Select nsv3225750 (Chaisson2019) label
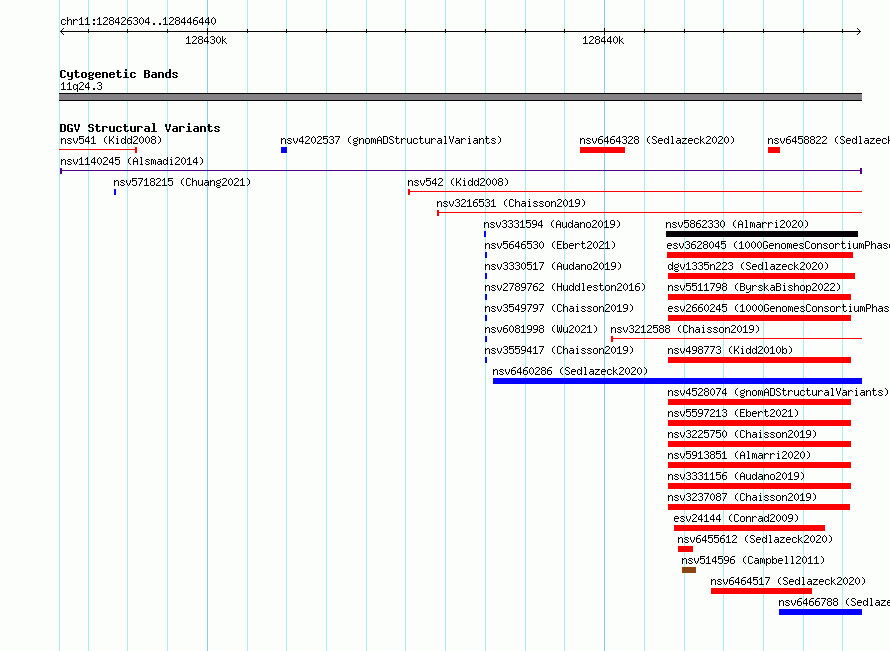 pyautogui.click(x=742, y=434)
